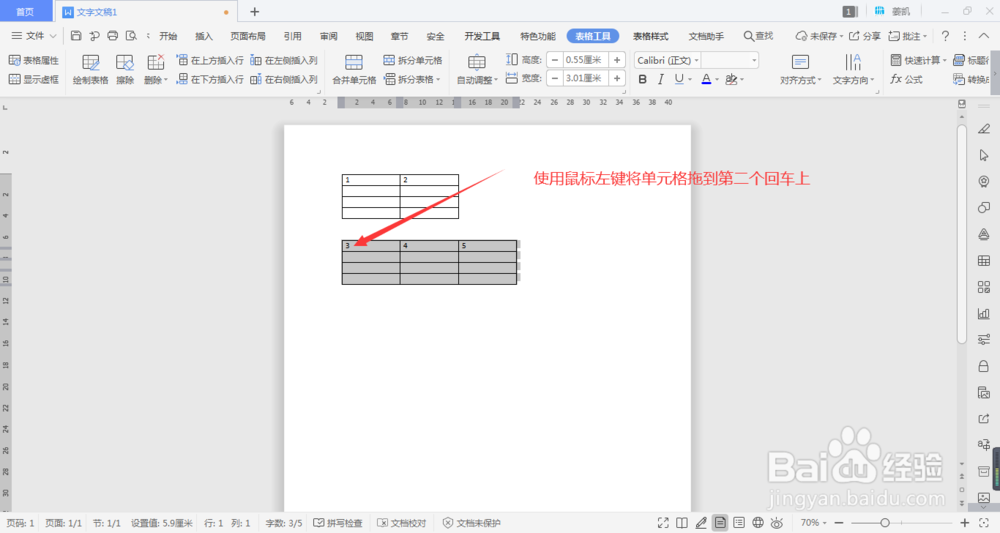Switch to the 页面布局 ribbon tab
1000x533 pixels.
[248, 36]
